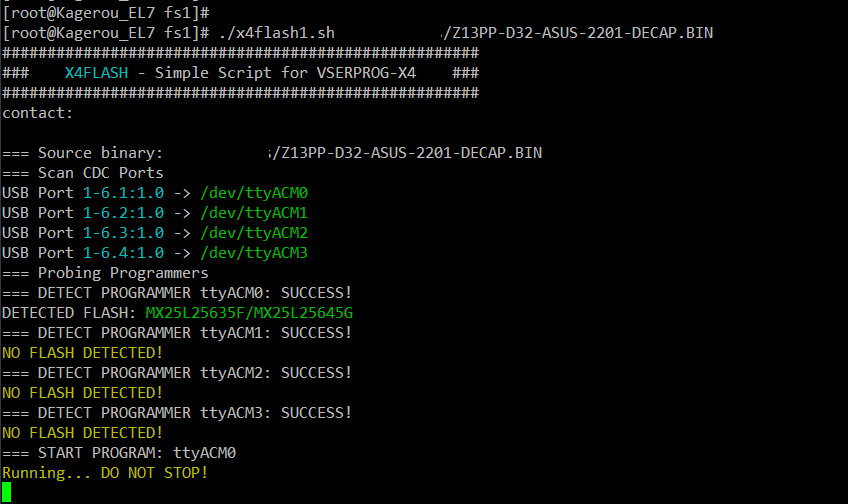Screen dimensions: 848x504
Task: Click the MX25L25635F/MX25L25645G flash name
Action: click(x=249, y=313)
